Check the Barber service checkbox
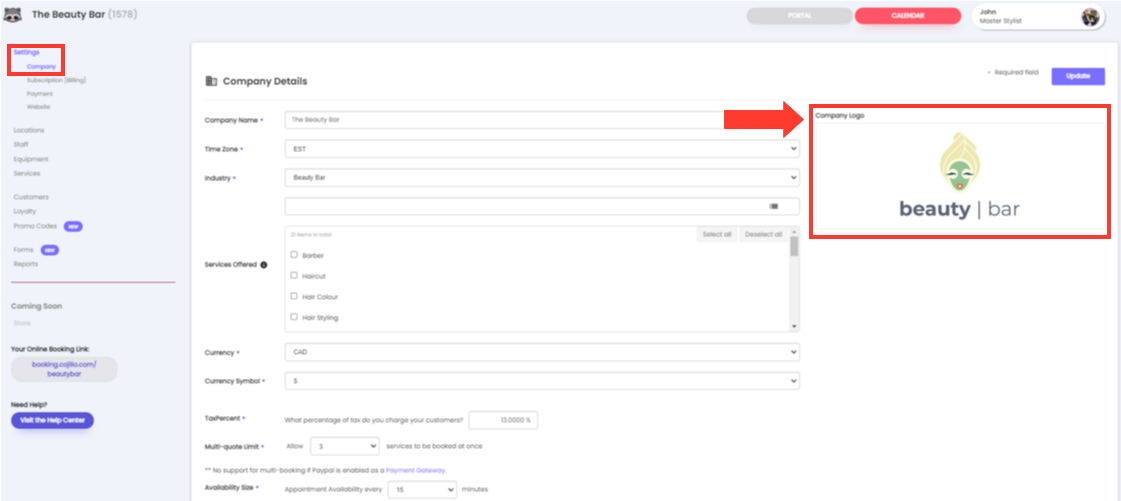The image size is (1121, 501). click(x=294, y=254)
